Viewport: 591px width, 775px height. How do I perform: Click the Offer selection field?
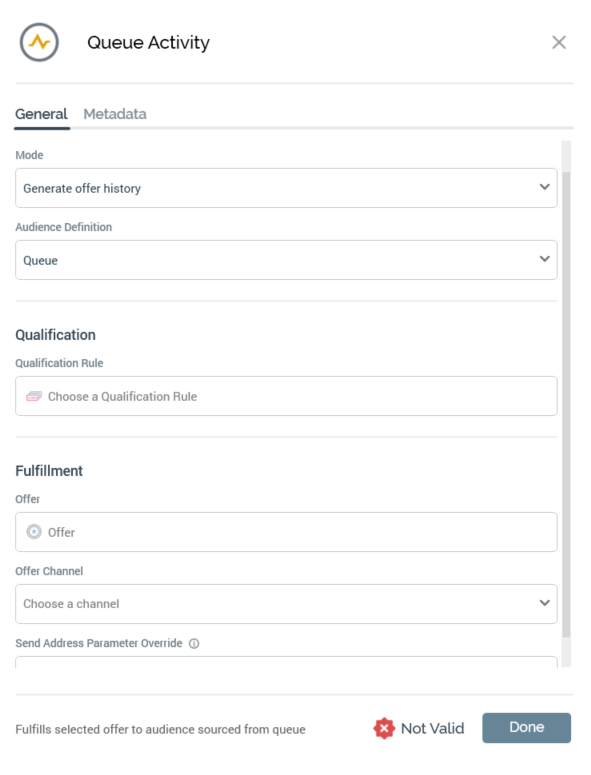pos(286,532)
